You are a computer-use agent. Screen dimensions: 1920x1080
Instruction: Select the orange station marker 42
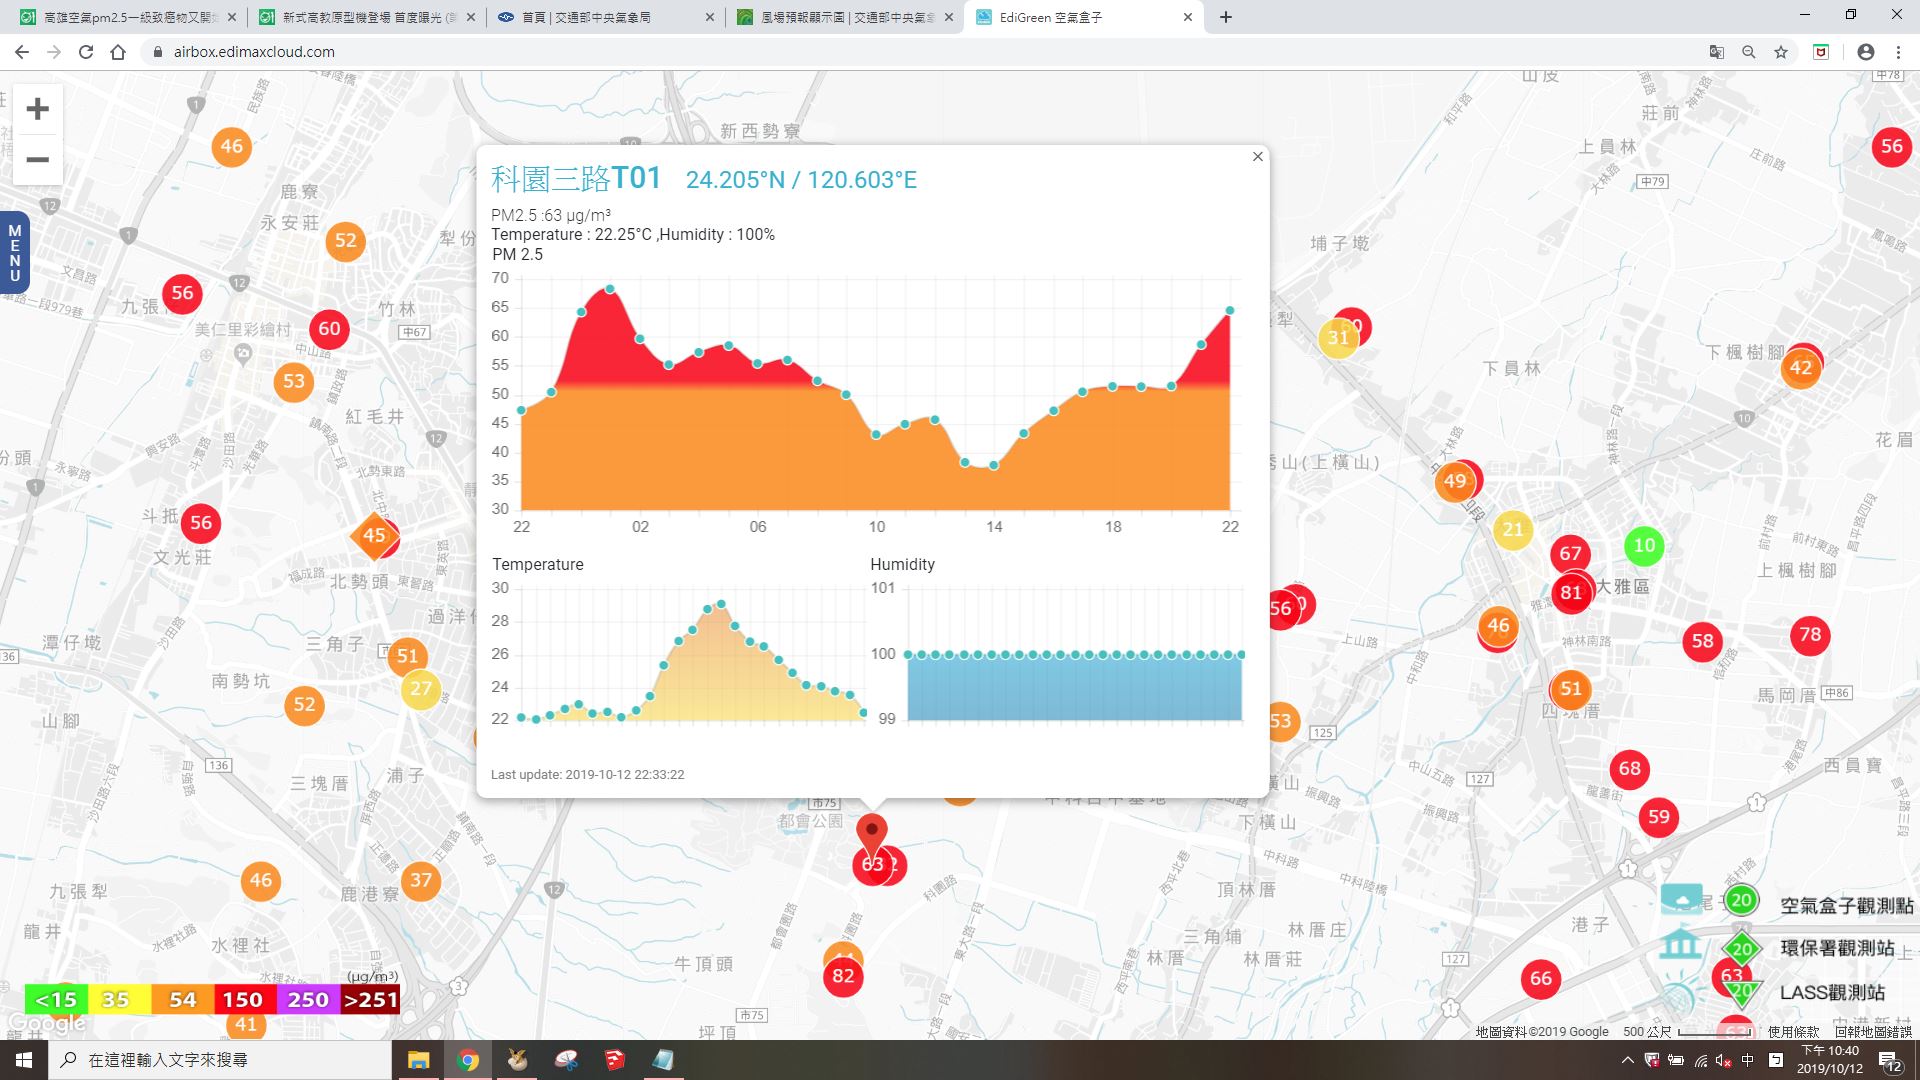tap(1801, 367)
